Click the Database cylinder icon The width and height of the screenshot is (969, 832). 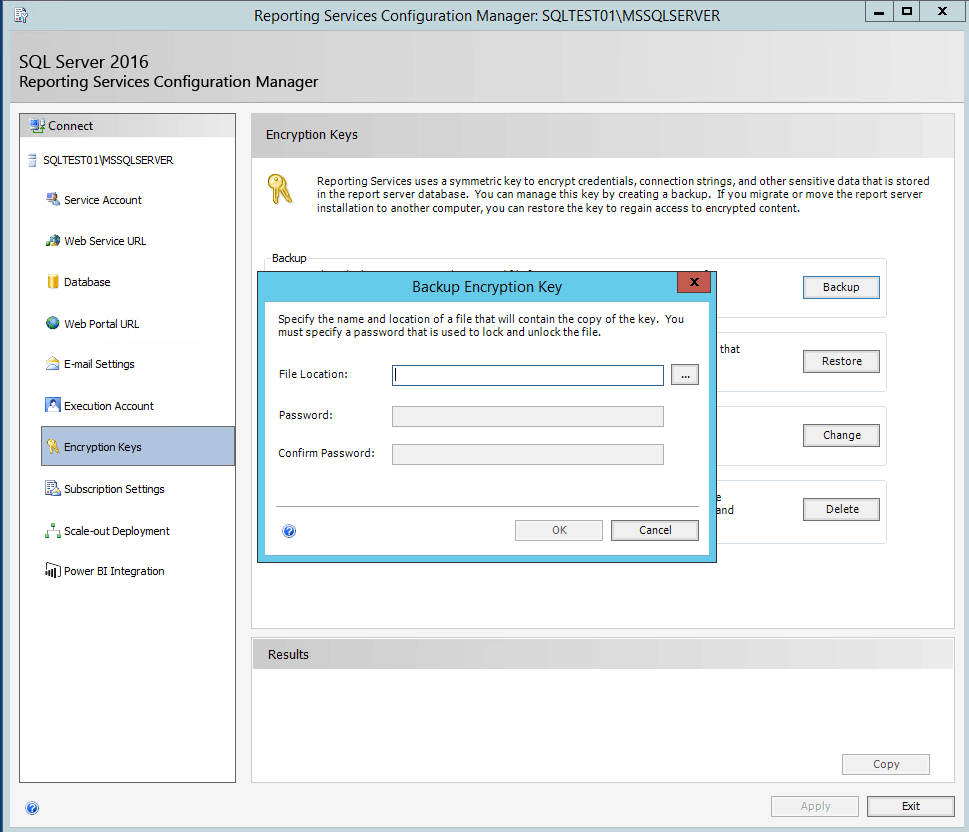[x=53, y=281]
